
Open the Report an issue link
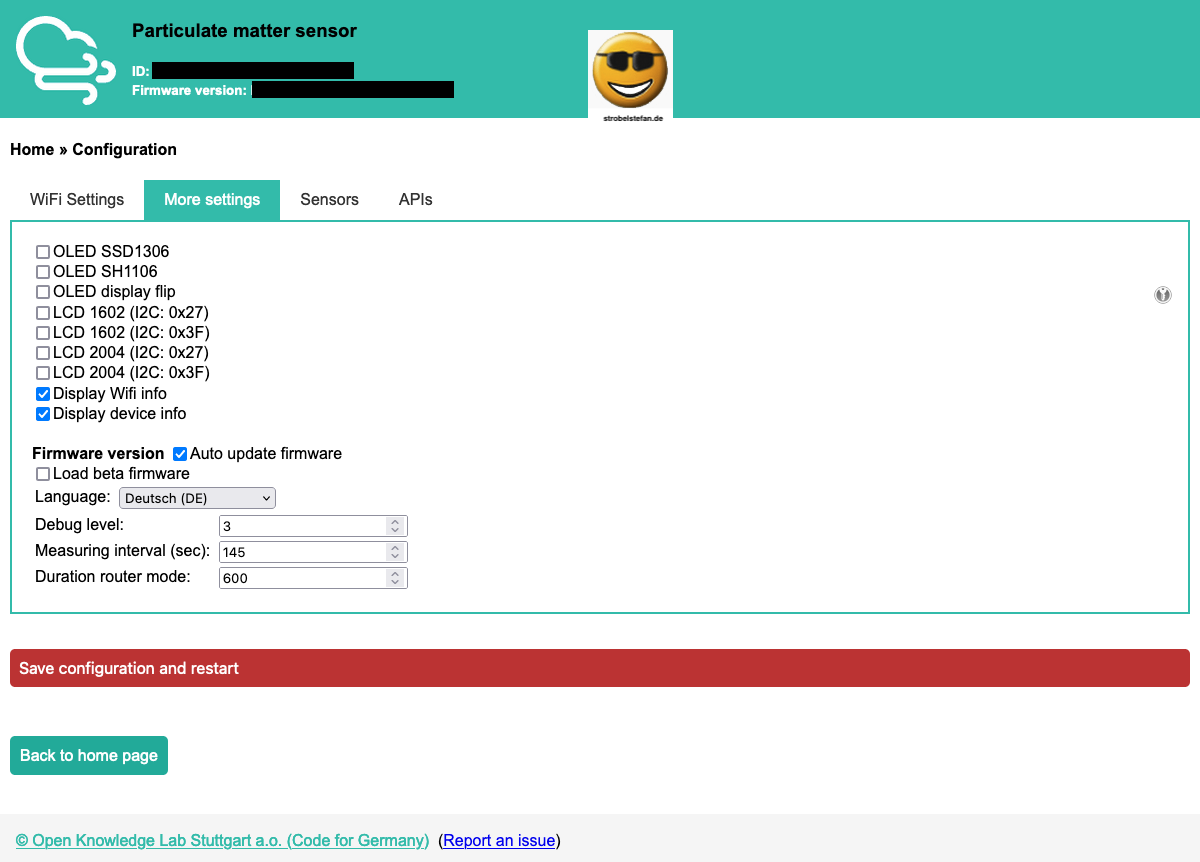[x=498, y=840]
